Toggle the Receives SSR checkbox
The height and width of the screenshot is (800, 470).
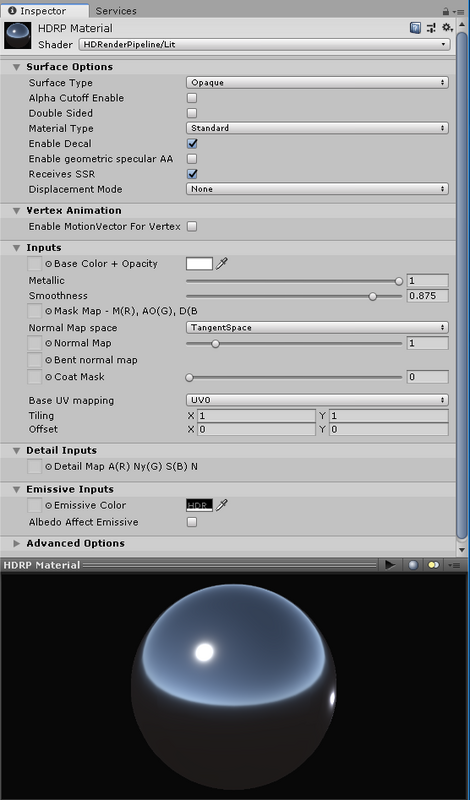tap(192, 174)
